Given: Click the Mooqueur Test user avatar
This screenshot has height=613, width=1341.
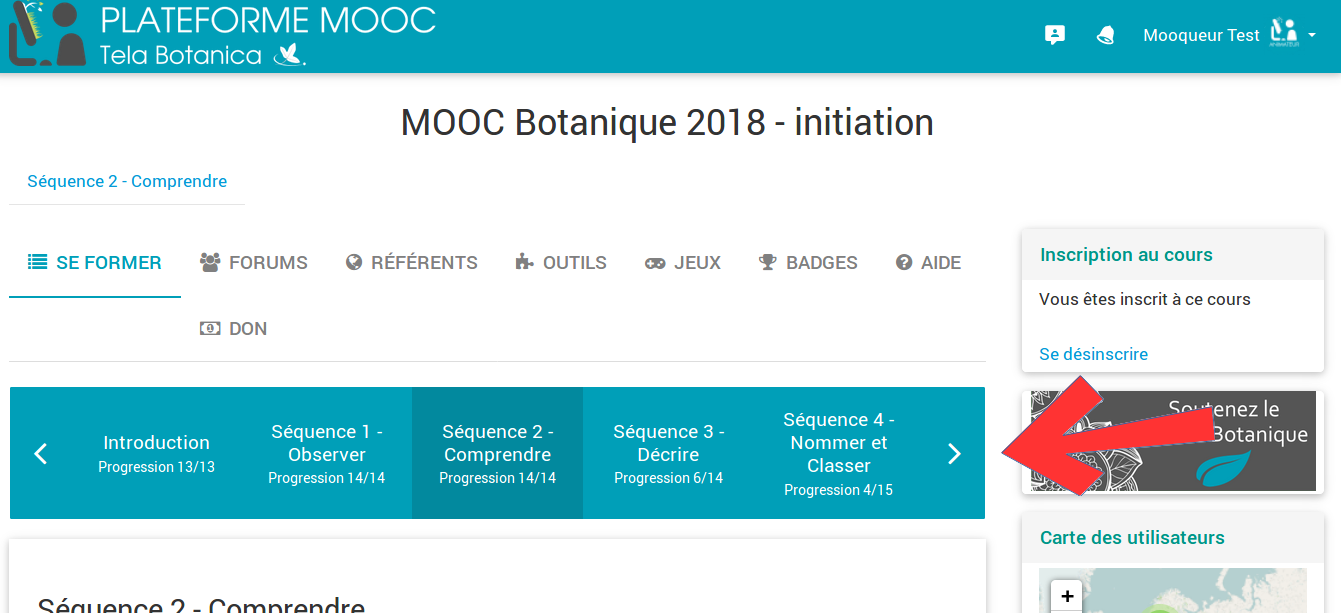Looking at the screenshot, I should [x=1283, y=34].
